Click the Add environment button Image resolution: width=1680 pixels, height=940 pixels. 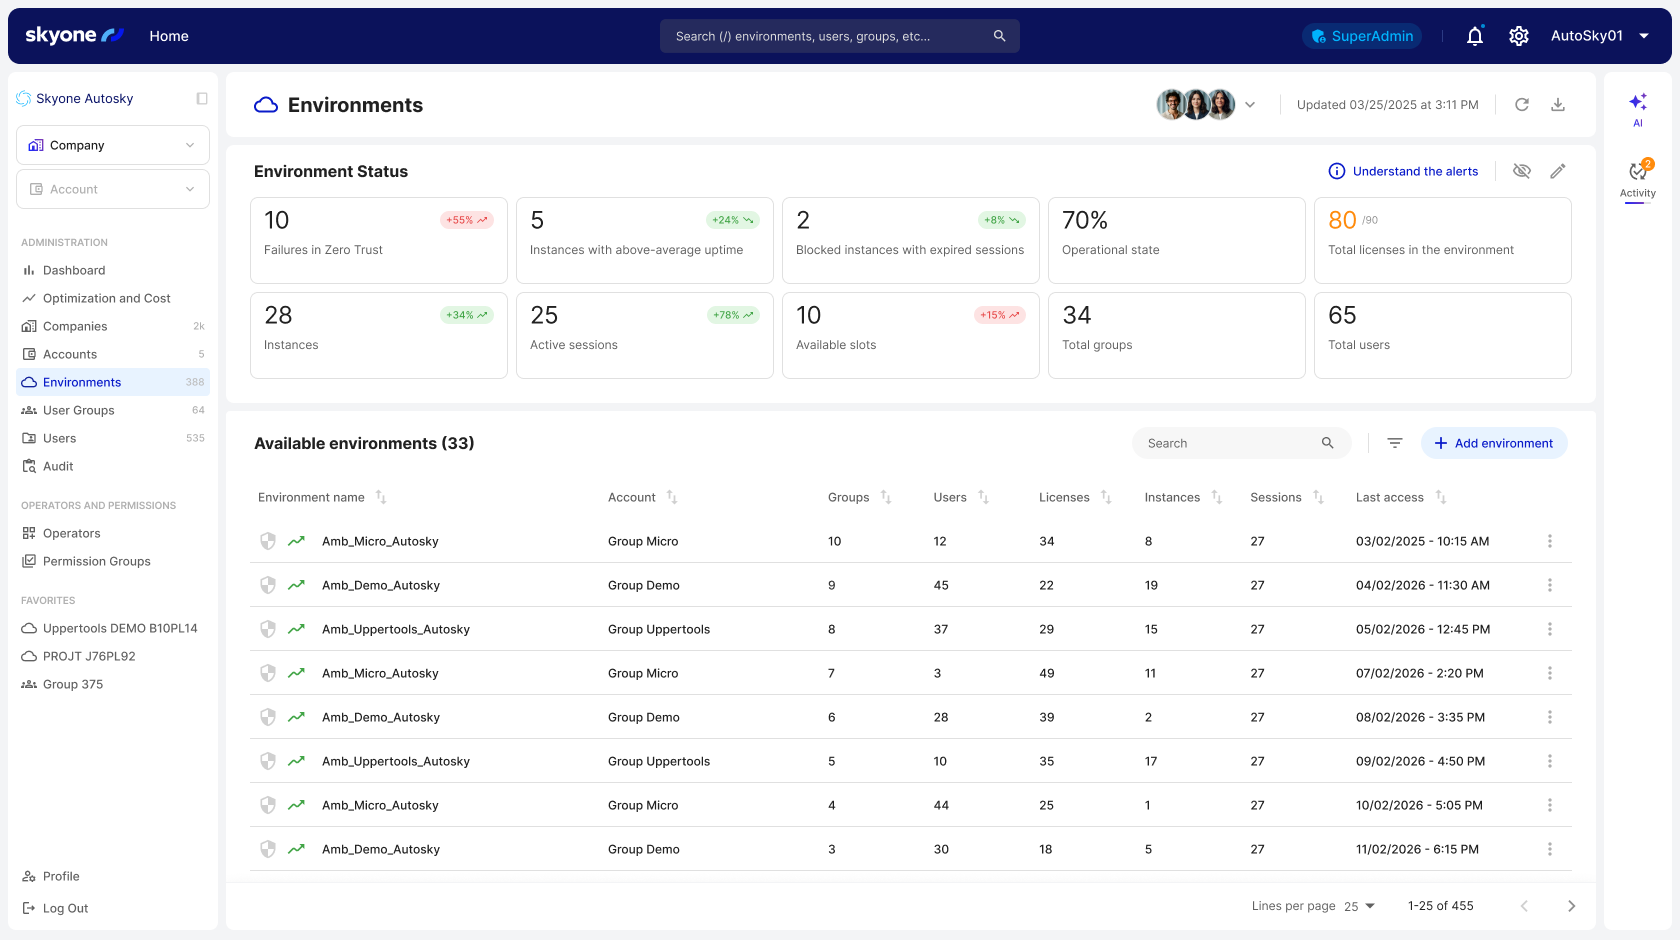pyautogui.click(x=1493, y=443)
